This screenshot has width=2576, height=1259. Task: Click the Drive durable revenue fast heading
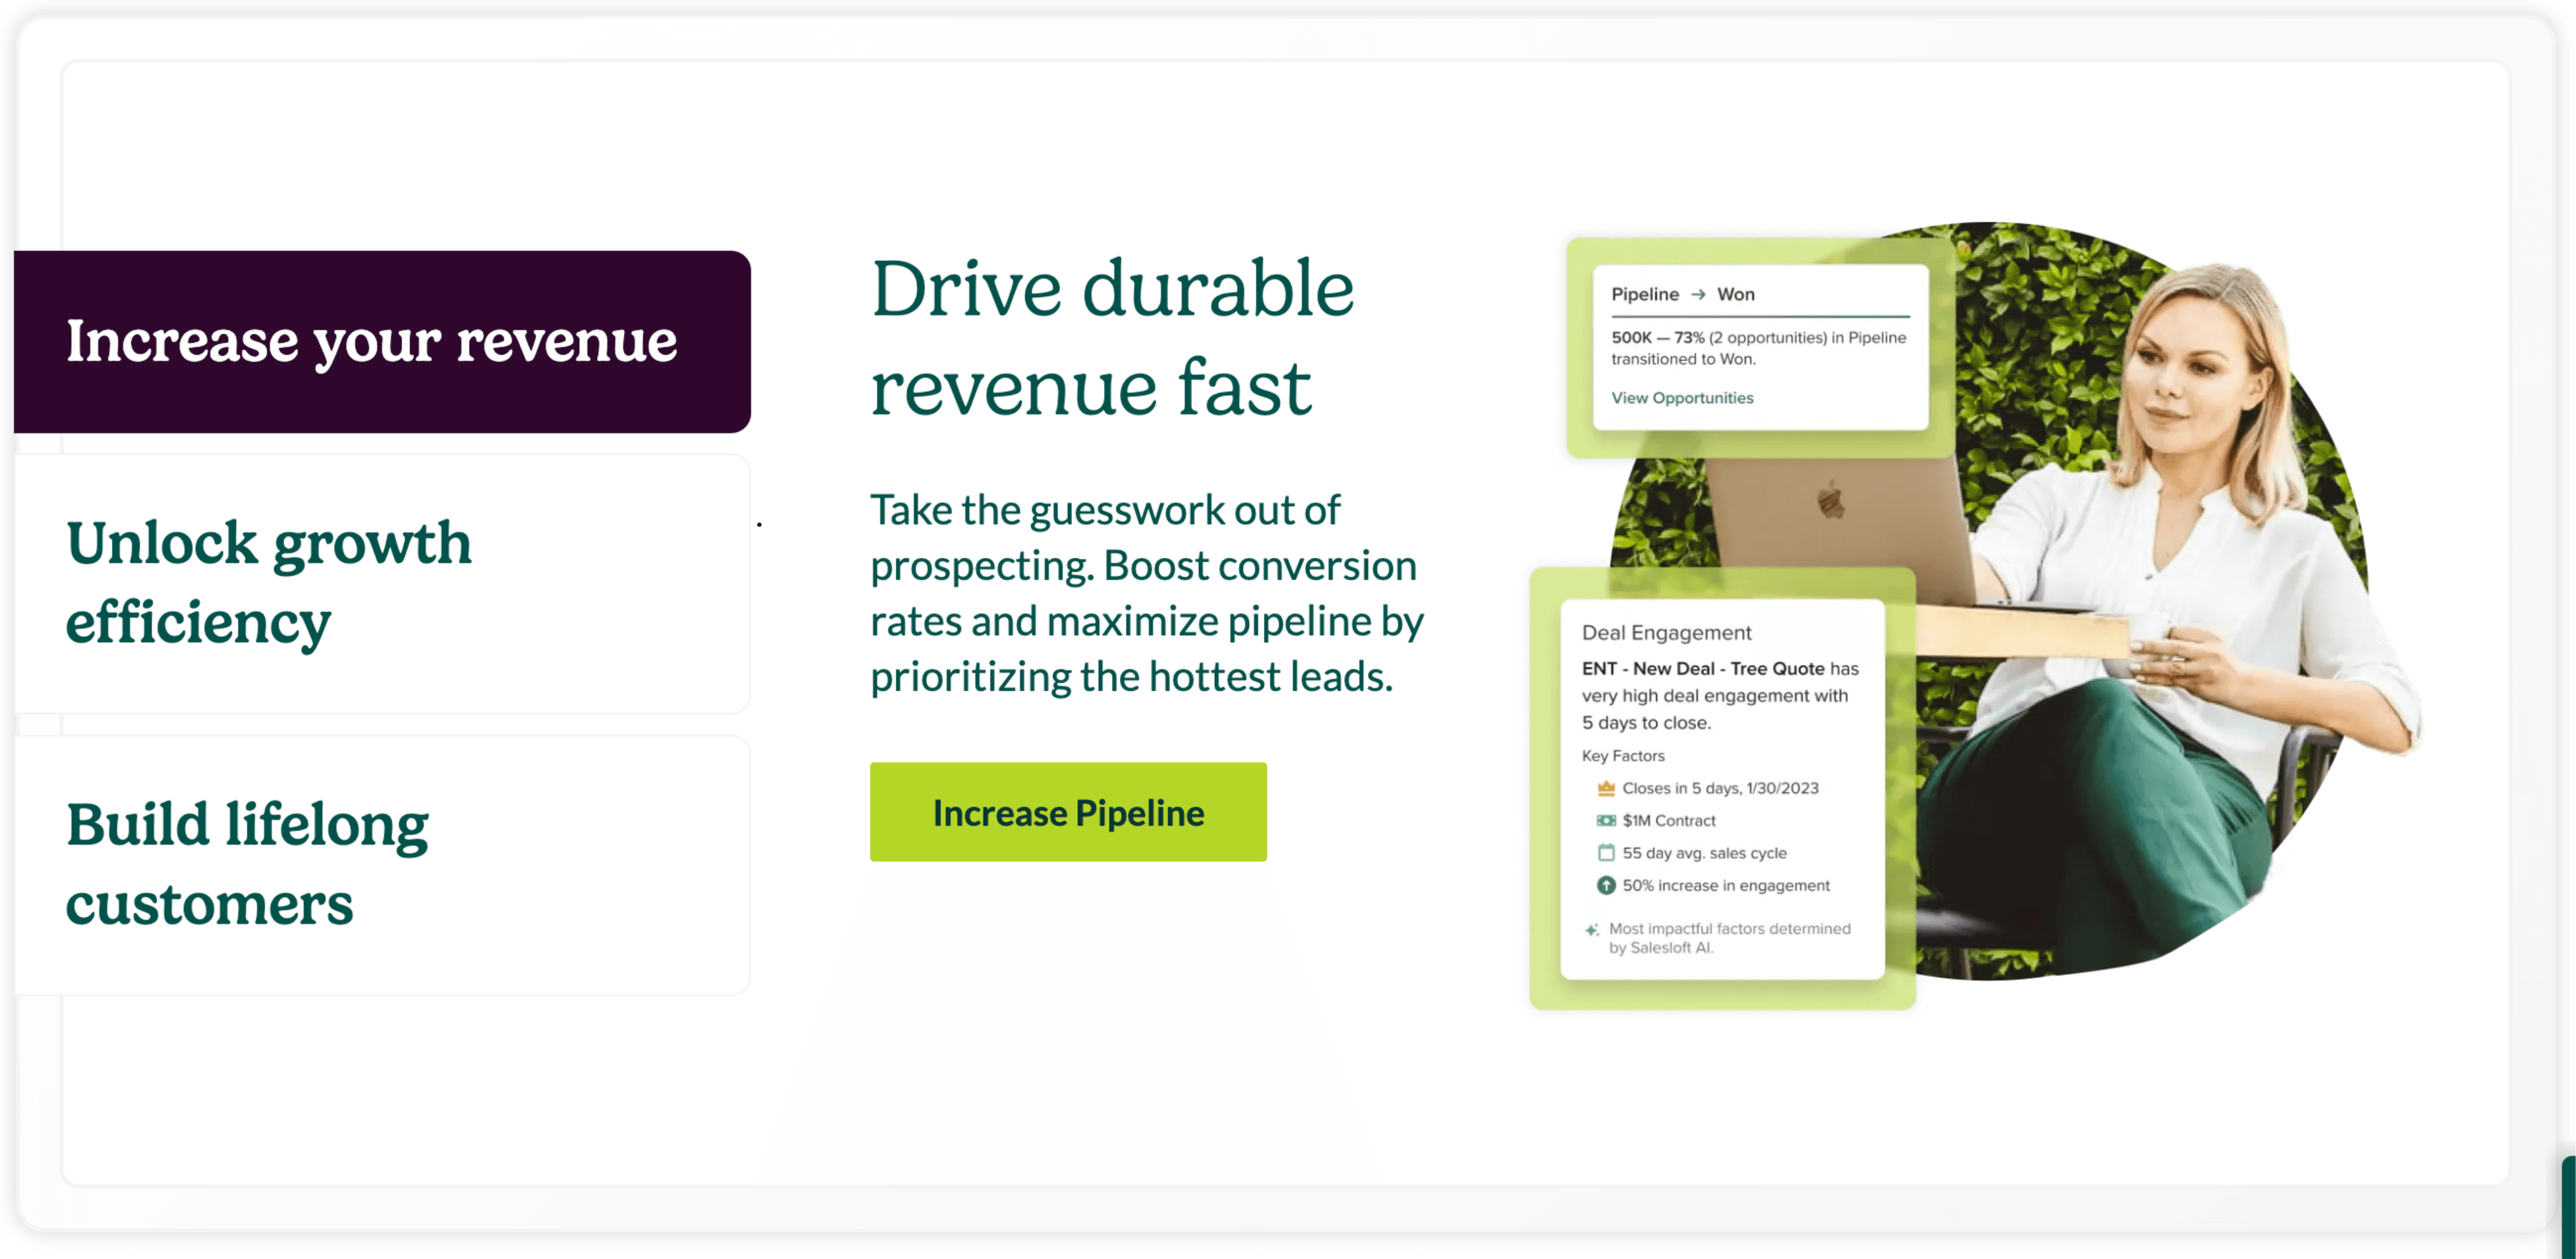(1112, 338)
